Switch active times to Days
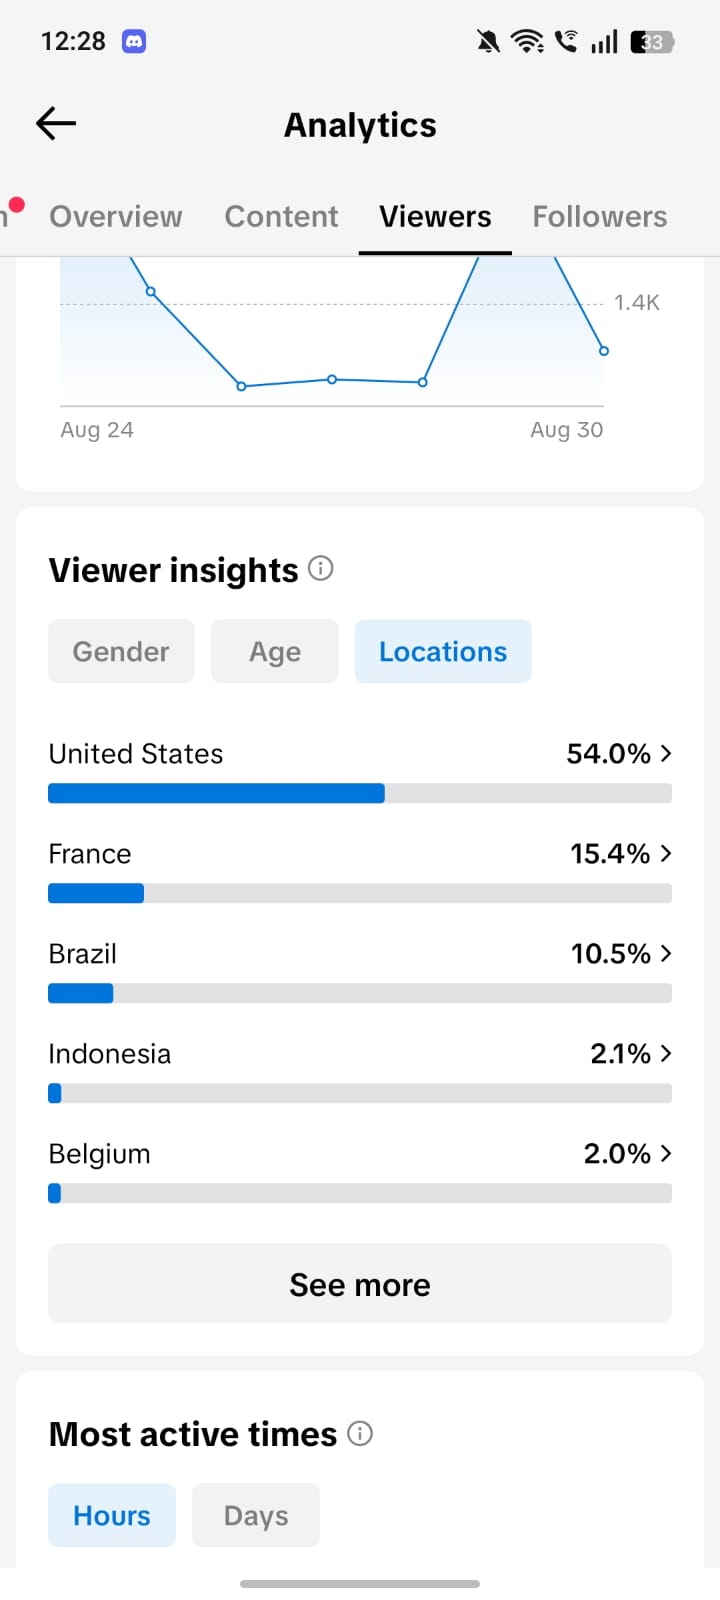This screenshot has width=720, height=1600. [256, 1515]
